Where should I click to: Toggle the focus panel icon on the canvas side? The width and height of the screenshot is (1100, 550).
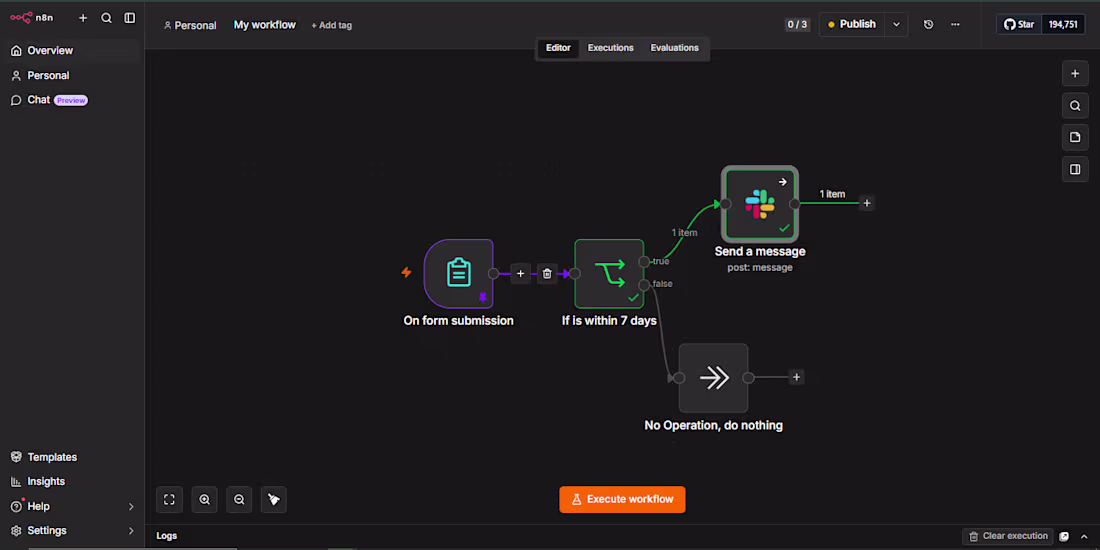(1075, 169)
